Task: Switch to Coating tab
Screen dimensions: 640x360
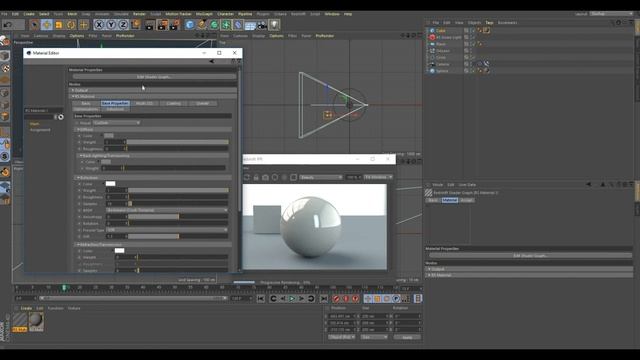Action: 173,103
